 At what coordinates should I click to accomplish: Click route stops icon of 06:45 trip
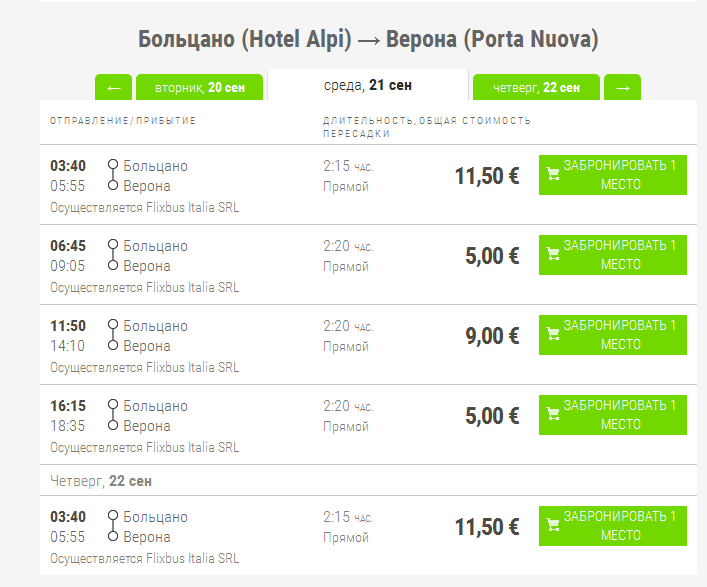click(x=113, y=255)
